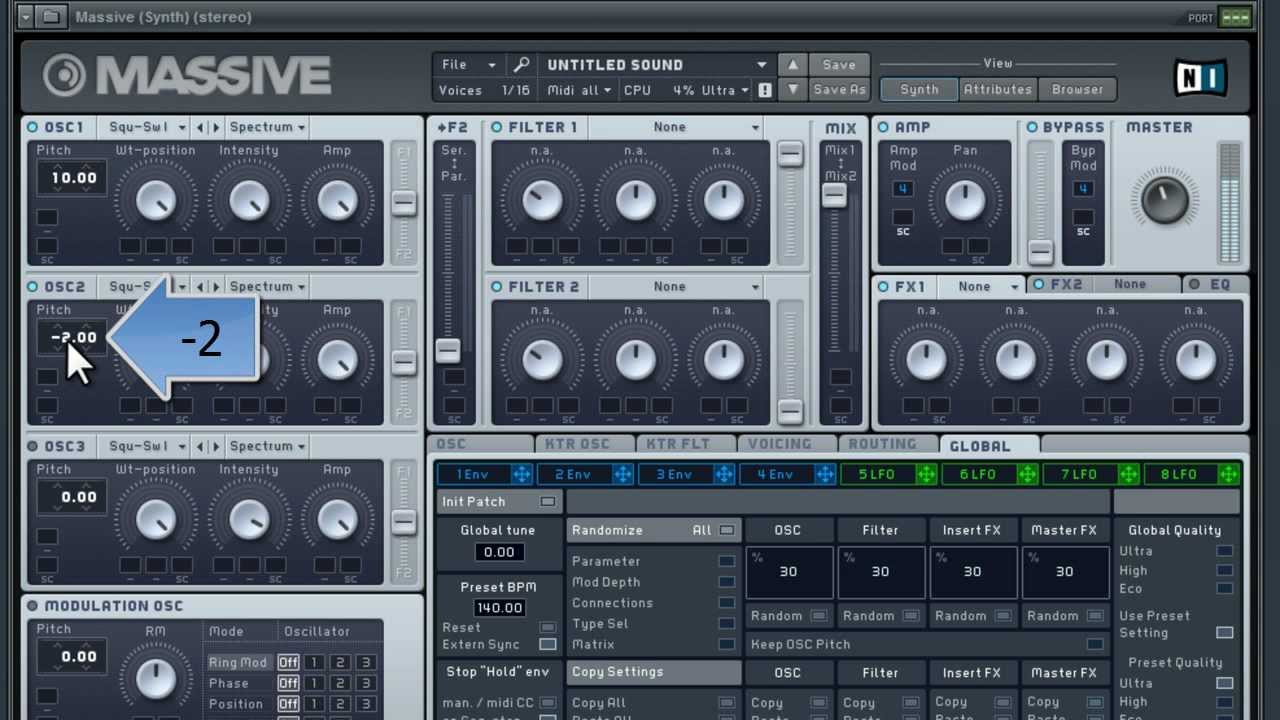
Task: Click the 6 LFO green cross handle
Action: coord(1028,474)
